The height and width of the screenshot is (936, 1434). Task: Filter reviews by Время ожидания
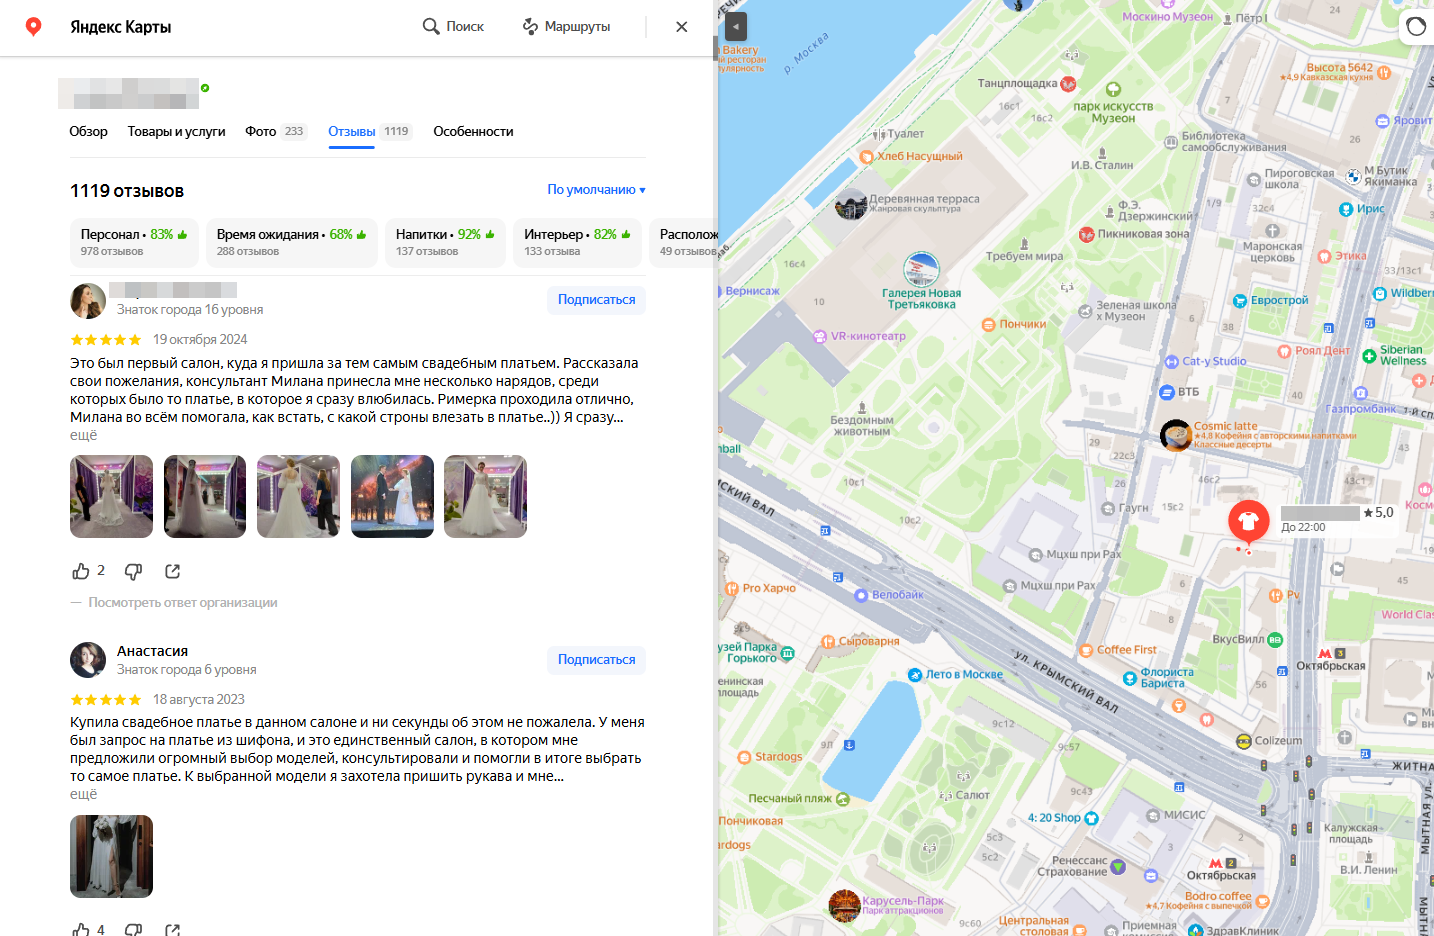pyautogui.click(x=291, y=243)
